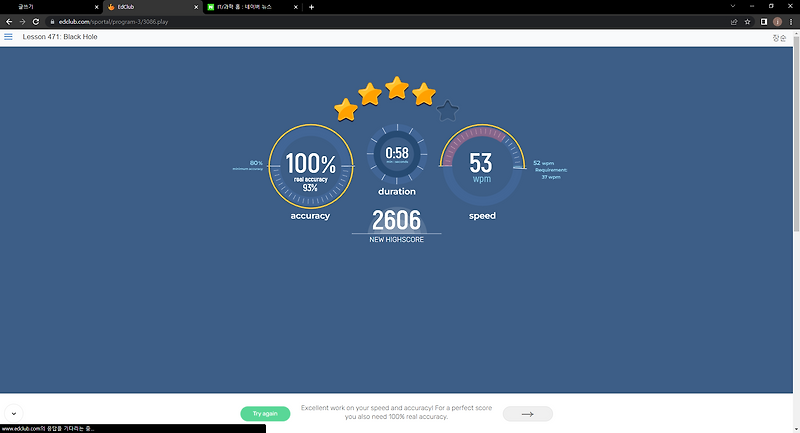Open the Chrome three-dot menu
This screenshot has width=800, height=433.
[x=791, y=22]
